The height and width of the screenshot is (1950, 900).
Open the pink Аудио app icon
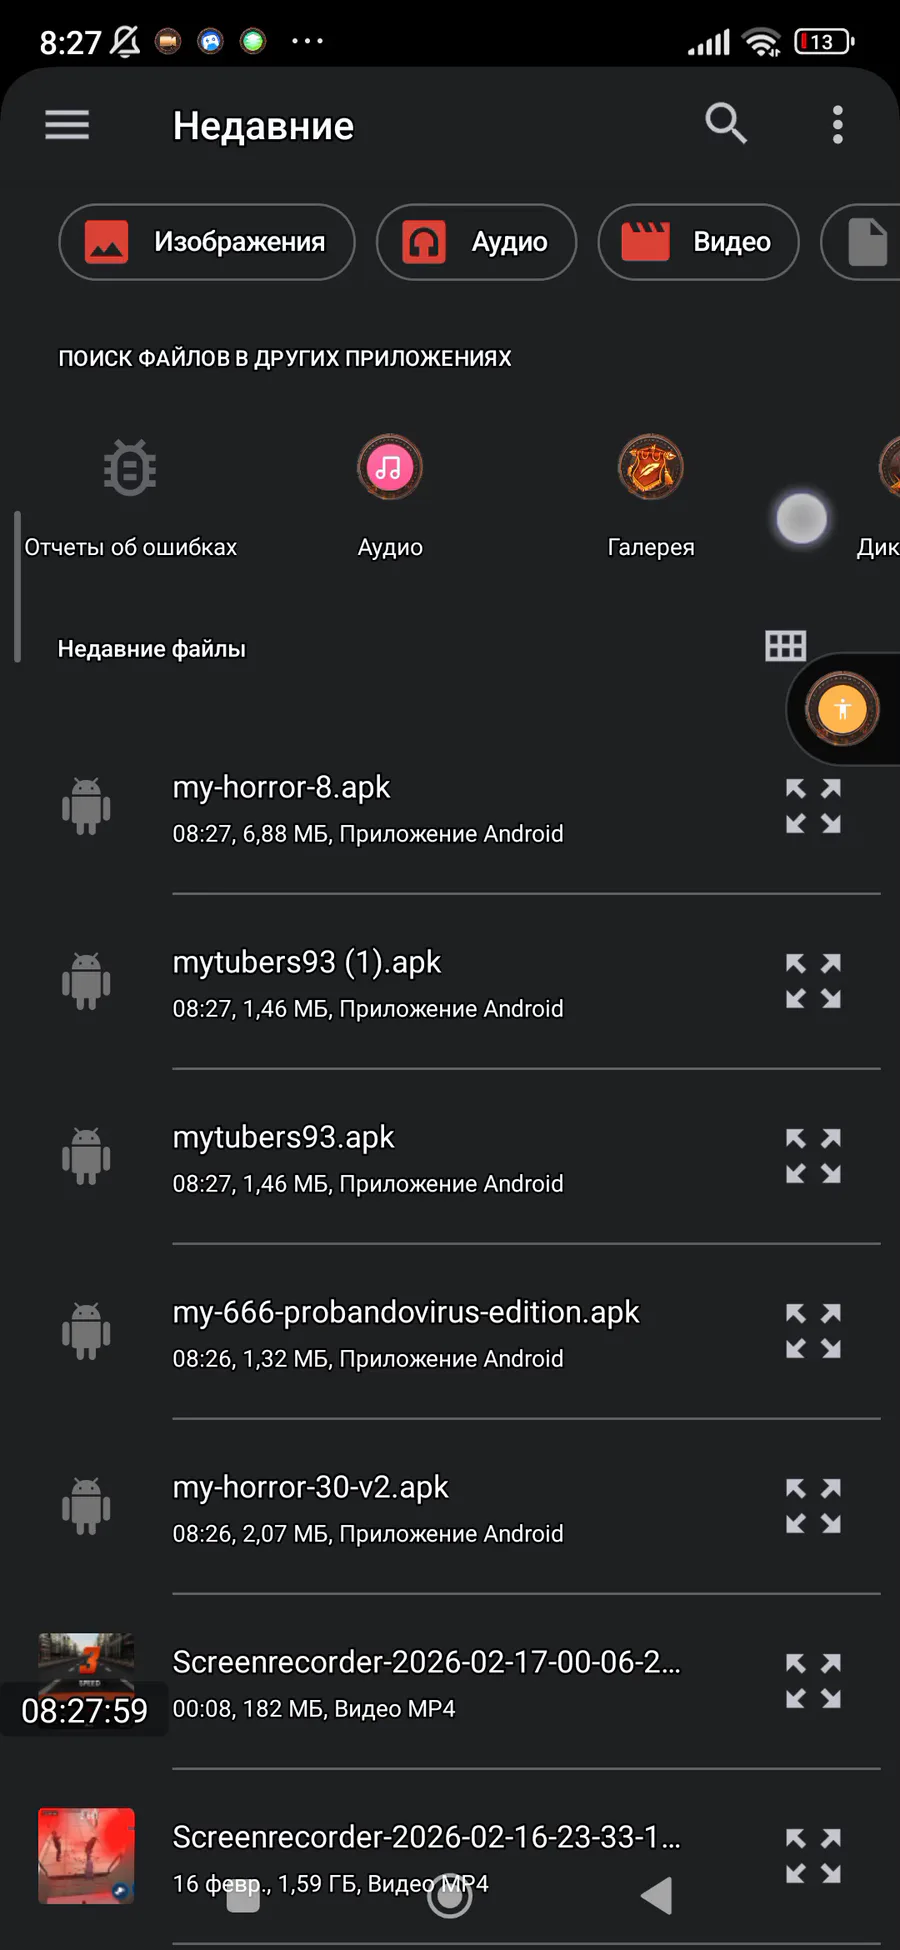pyautogui.click(x=390, y=468)
